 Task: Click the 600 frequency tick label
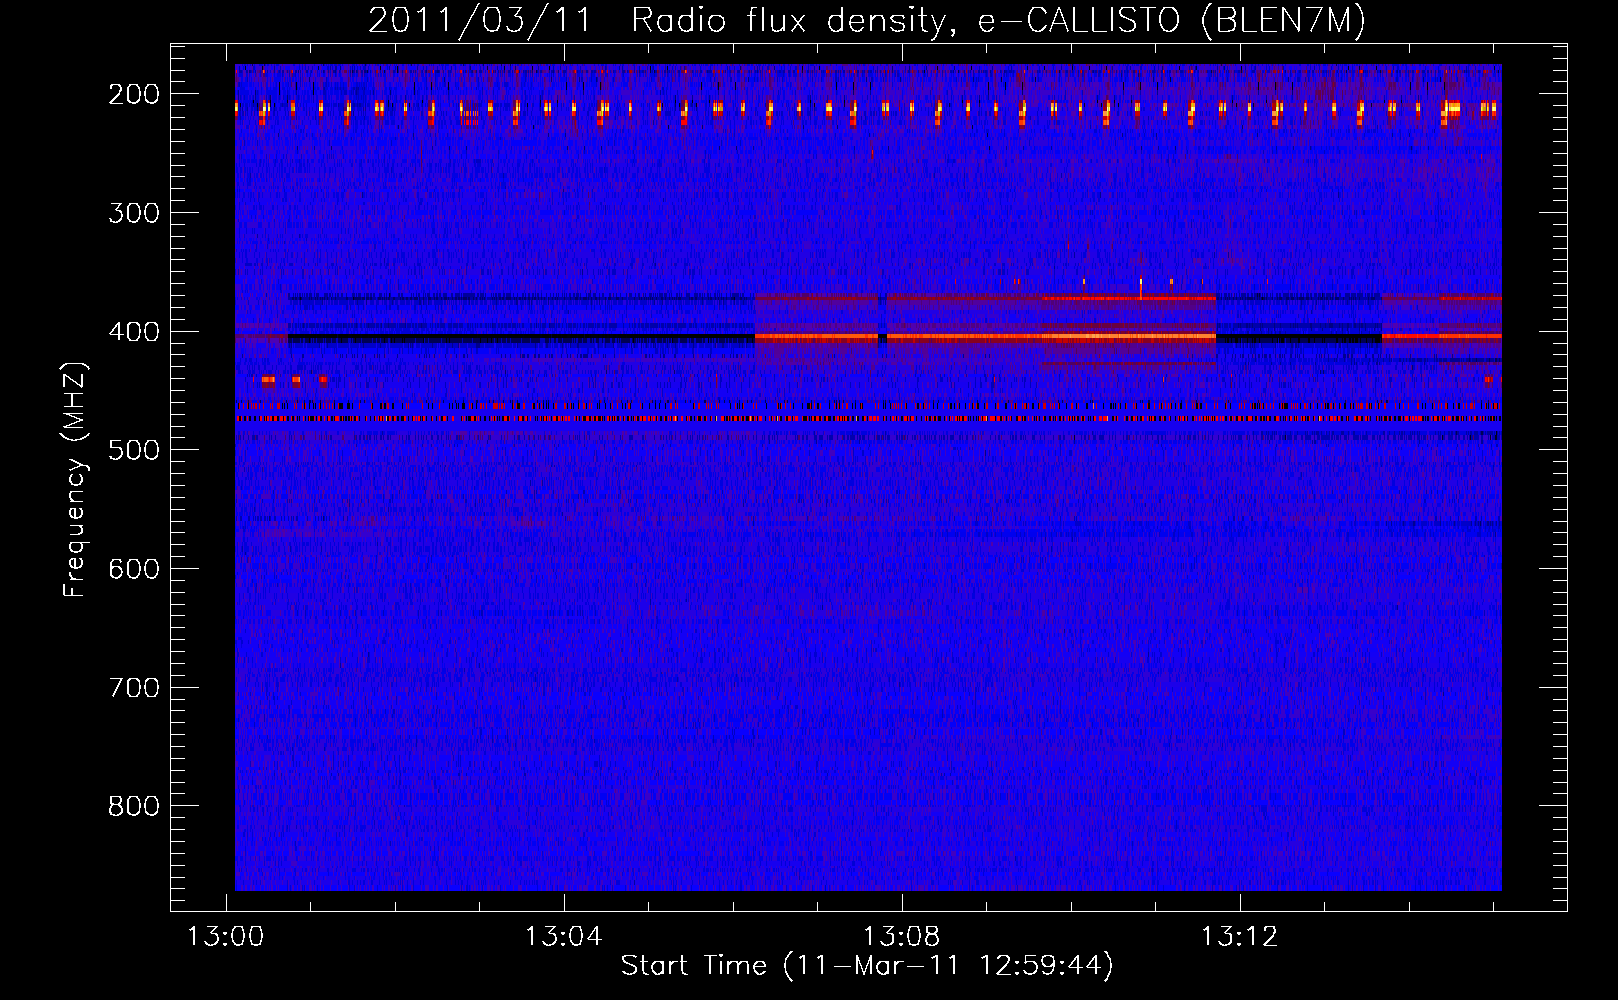tap(134, 569)
